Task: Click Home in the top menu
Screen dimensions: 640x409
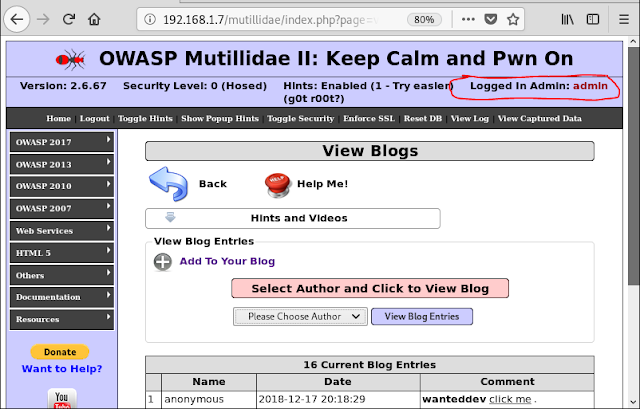Action: pyautogui.click(x=58, y=118)
